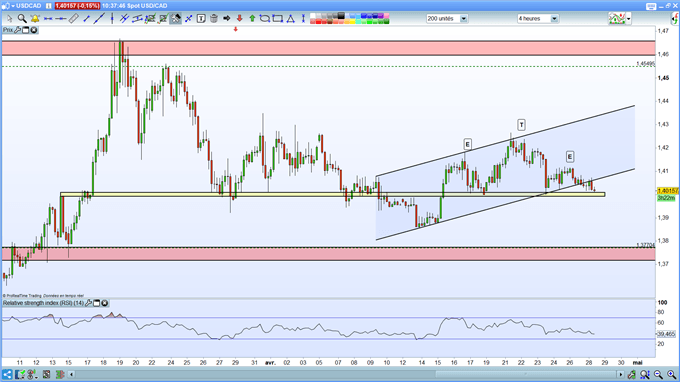The image size is (680, 382).
Task: Select the vertical line tool
Action: pos(112,18)
